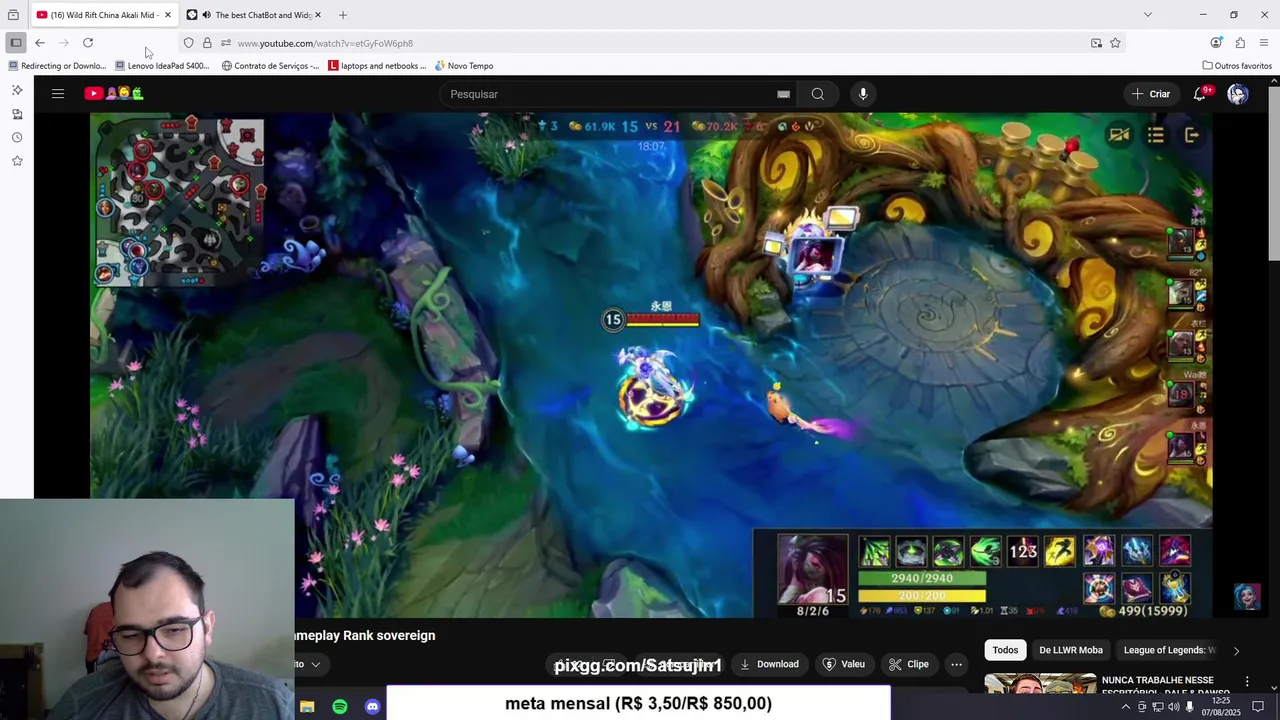Expand the list all tabs chevron
Viewport: 1280px width, 720px height.
[x=1147, y=15]
